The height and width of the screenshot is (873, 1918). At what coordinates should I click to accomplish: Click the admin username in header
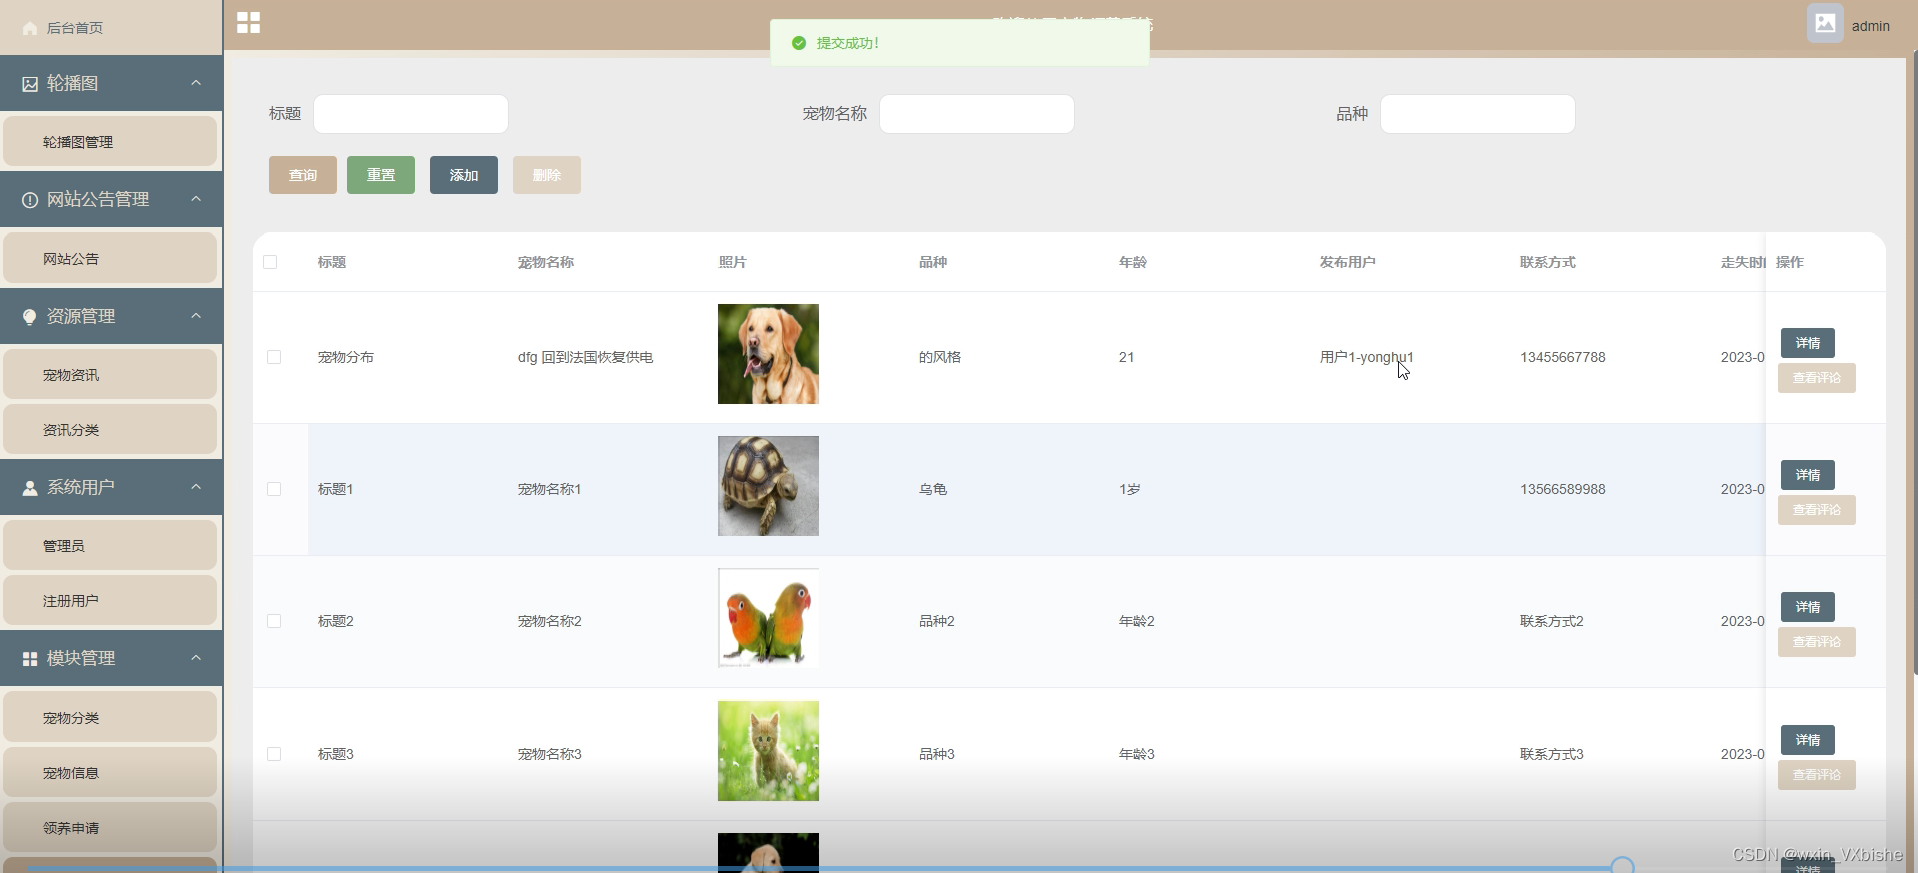(1870, 27)
